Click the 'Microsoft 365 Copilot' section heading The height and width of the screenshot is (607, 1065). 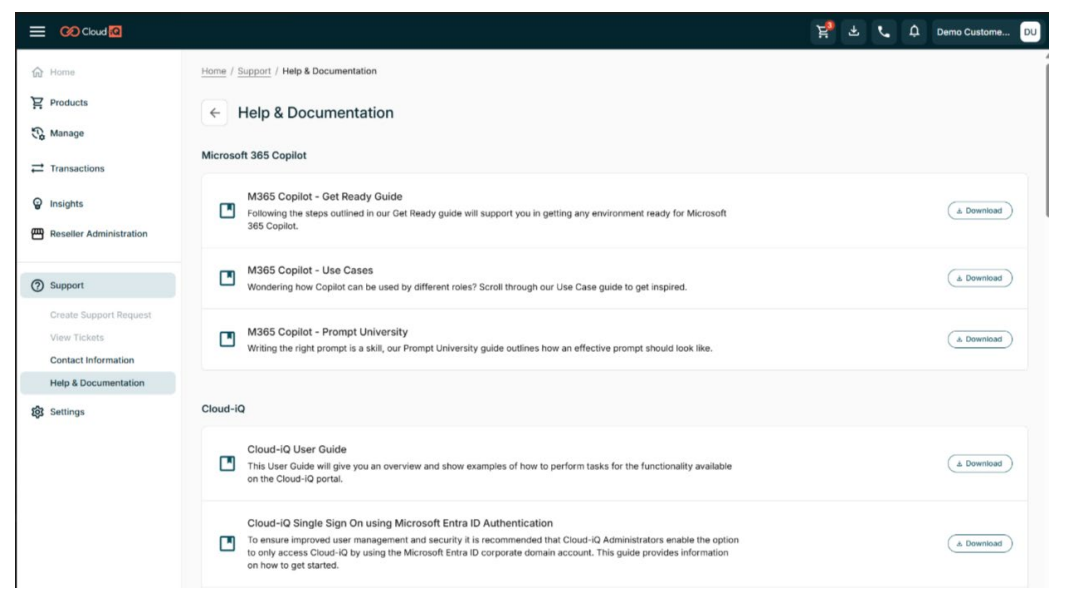[x=254, y=155]
